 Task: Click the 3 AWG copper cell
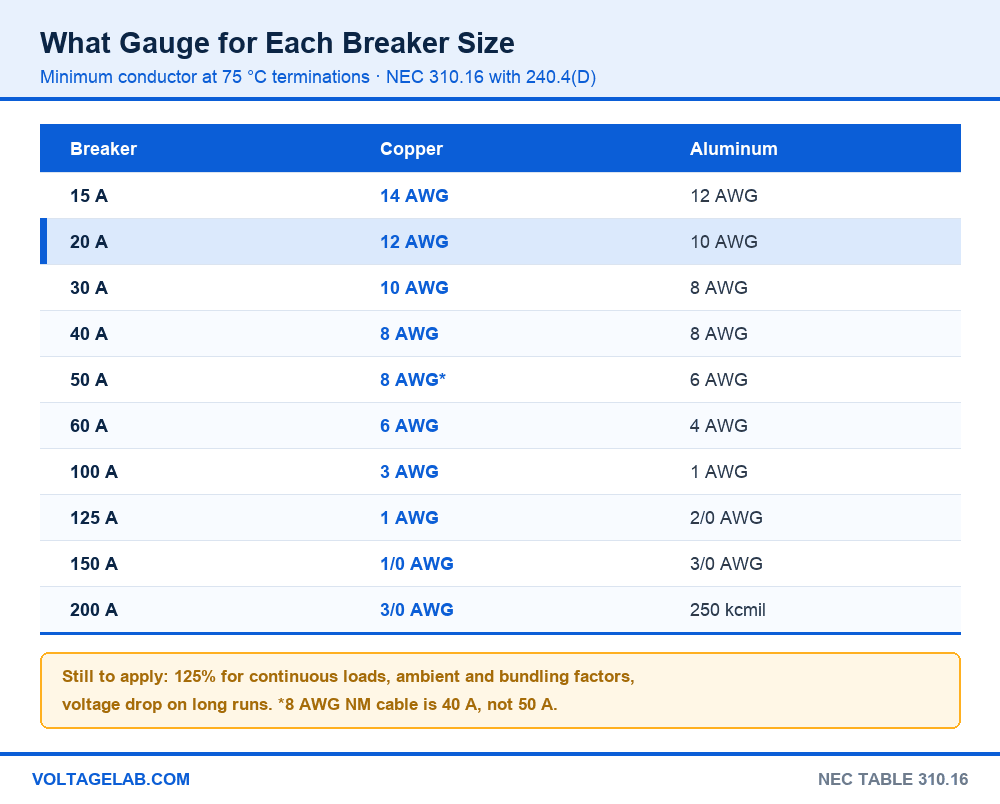pos(409,472)
